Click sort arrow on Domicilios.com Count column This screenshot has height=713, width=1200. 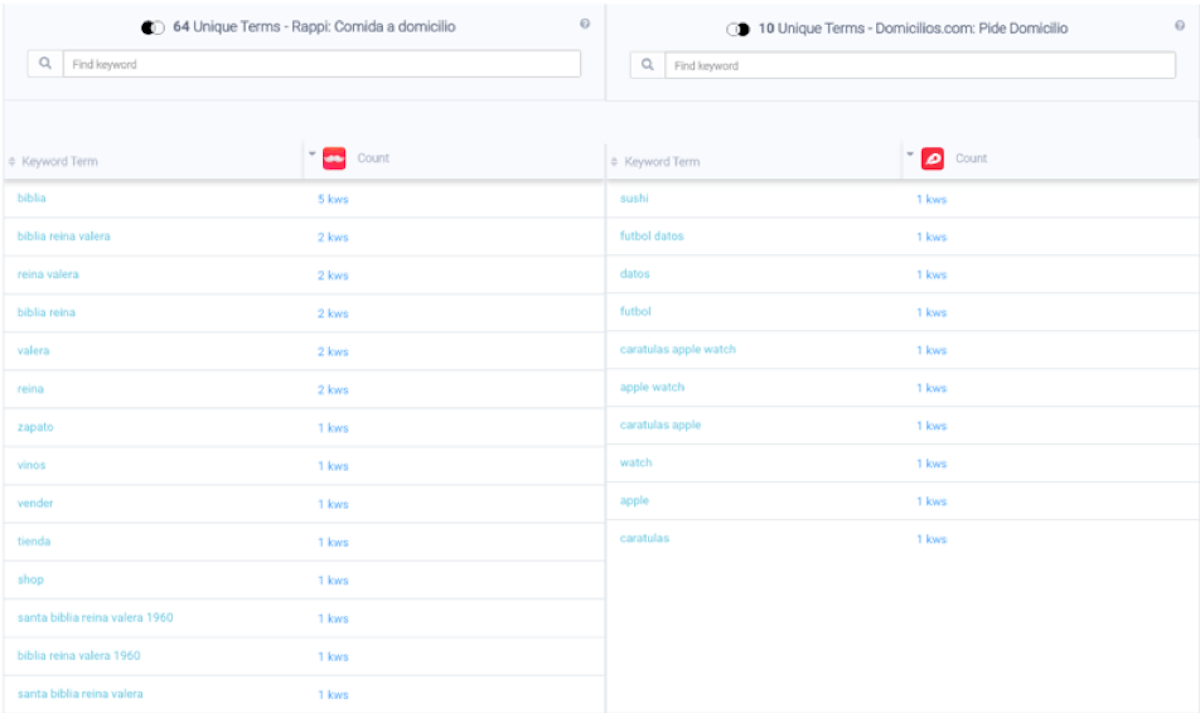[x=910, y=155]
